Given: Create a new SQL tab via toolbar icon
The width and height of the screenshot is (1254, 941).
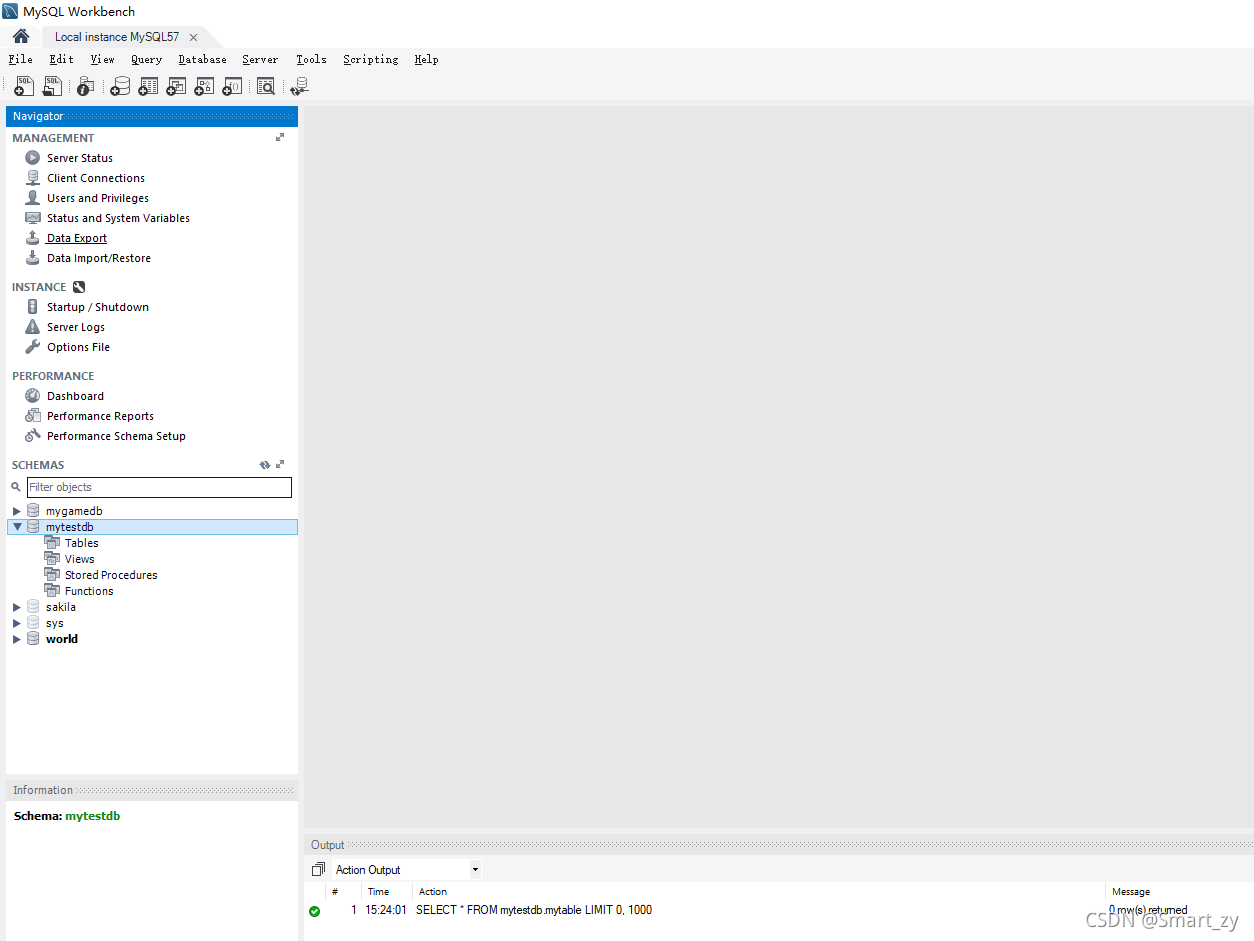Looking at the screenshot, I should point(24,86).
